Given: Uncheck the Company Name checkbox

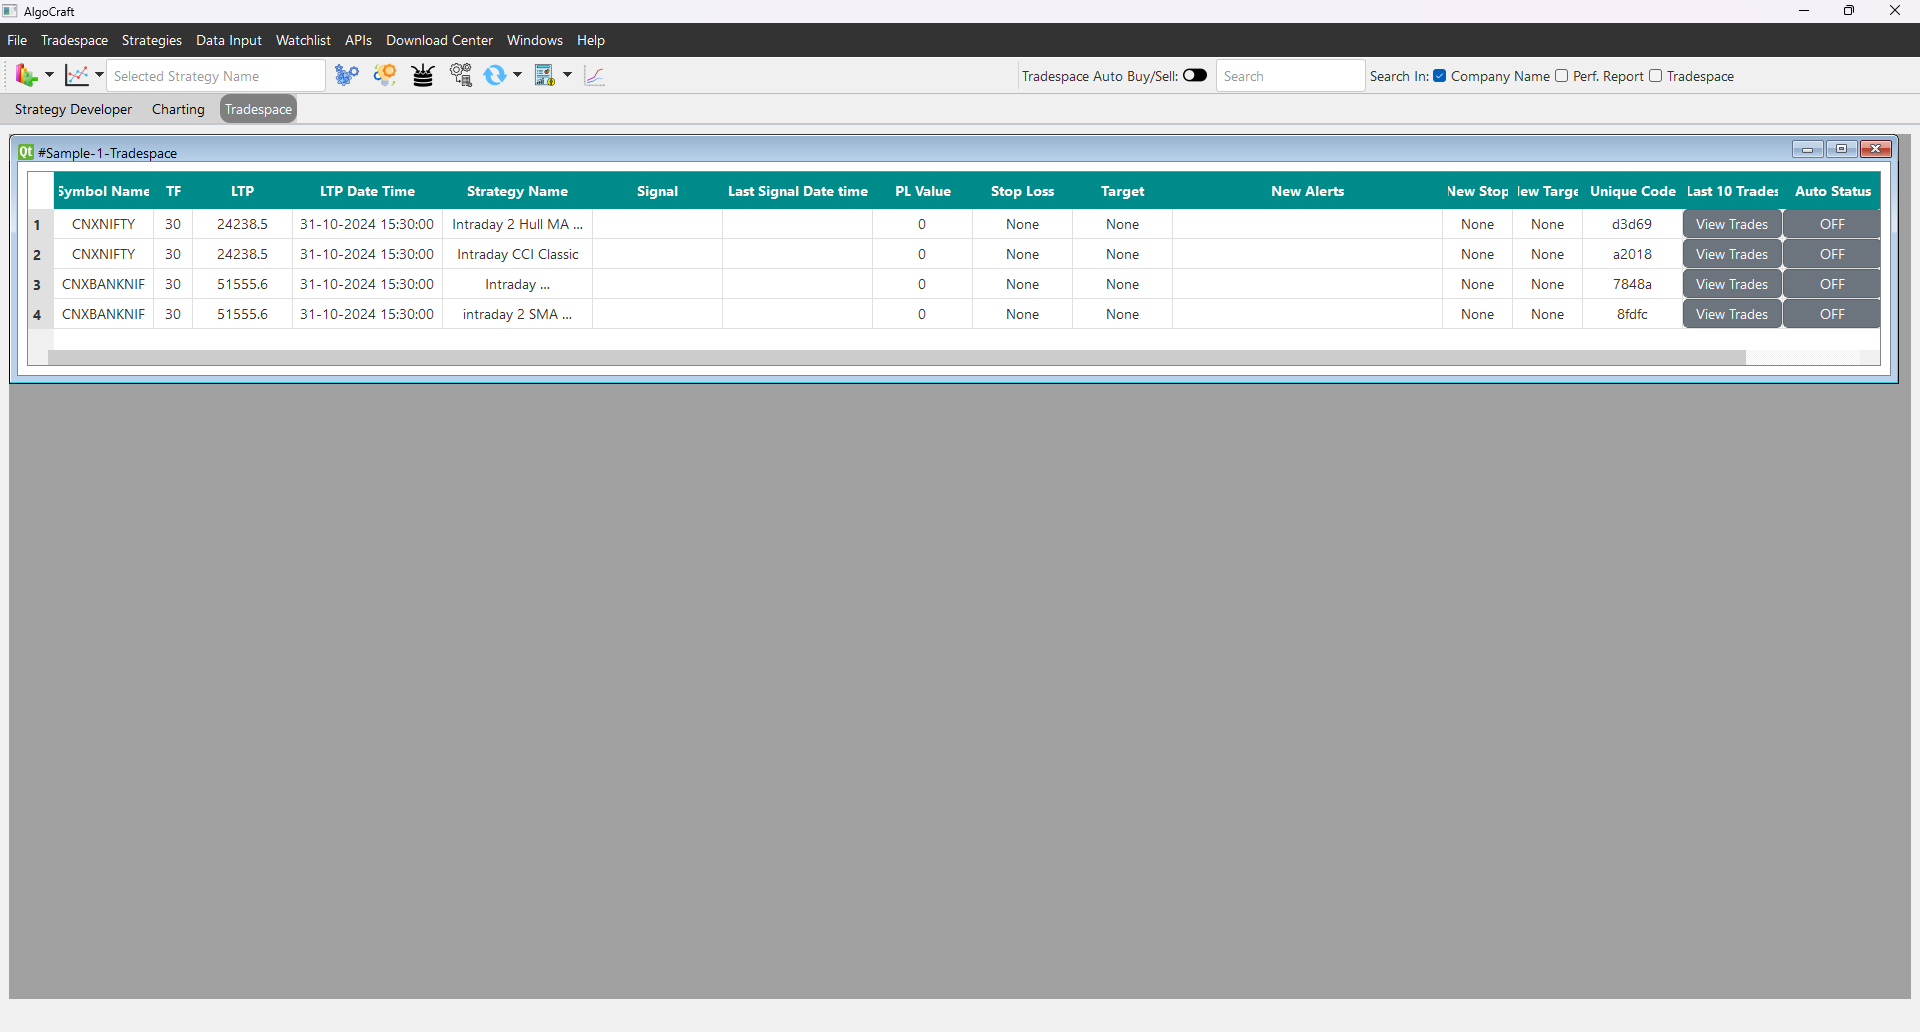Looking at the screenshot, I should (1440, 76).
